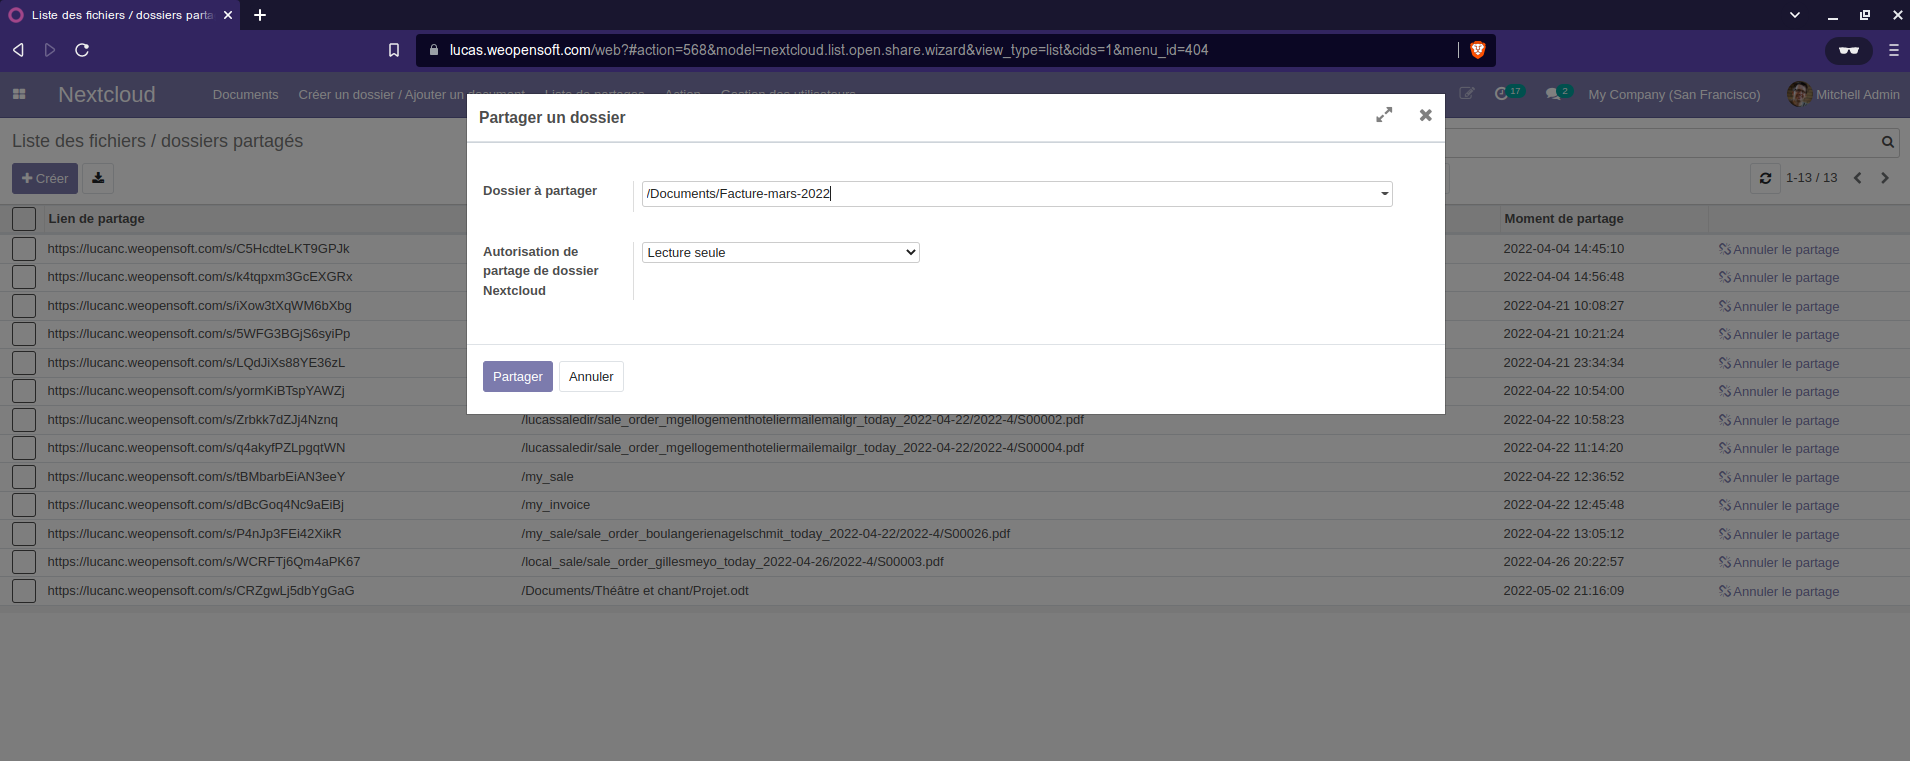This screenshot has height=761, width=1910.
Task: Click the /my_sale path cell
Action: pos(547,477)
